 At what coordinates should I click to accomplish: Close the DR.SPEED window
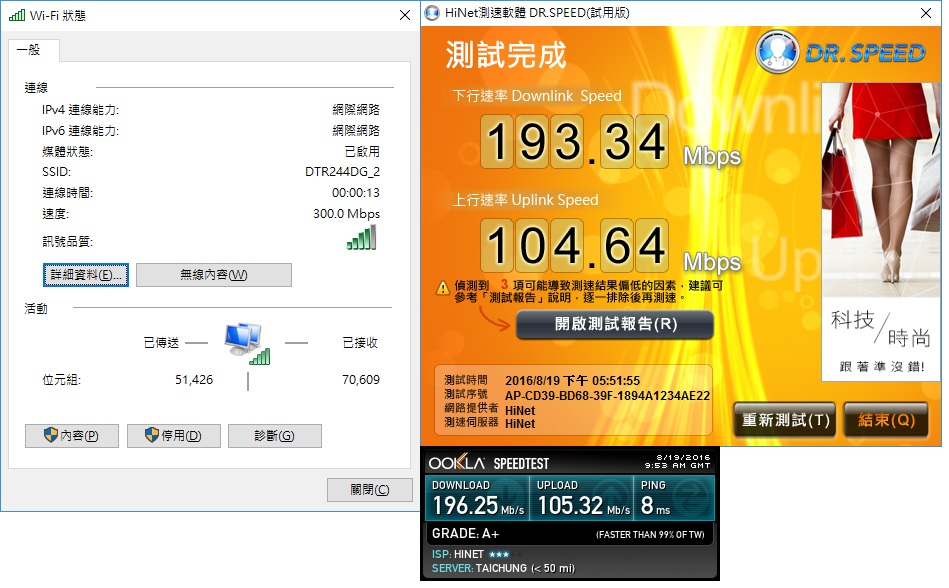[925, 13]
